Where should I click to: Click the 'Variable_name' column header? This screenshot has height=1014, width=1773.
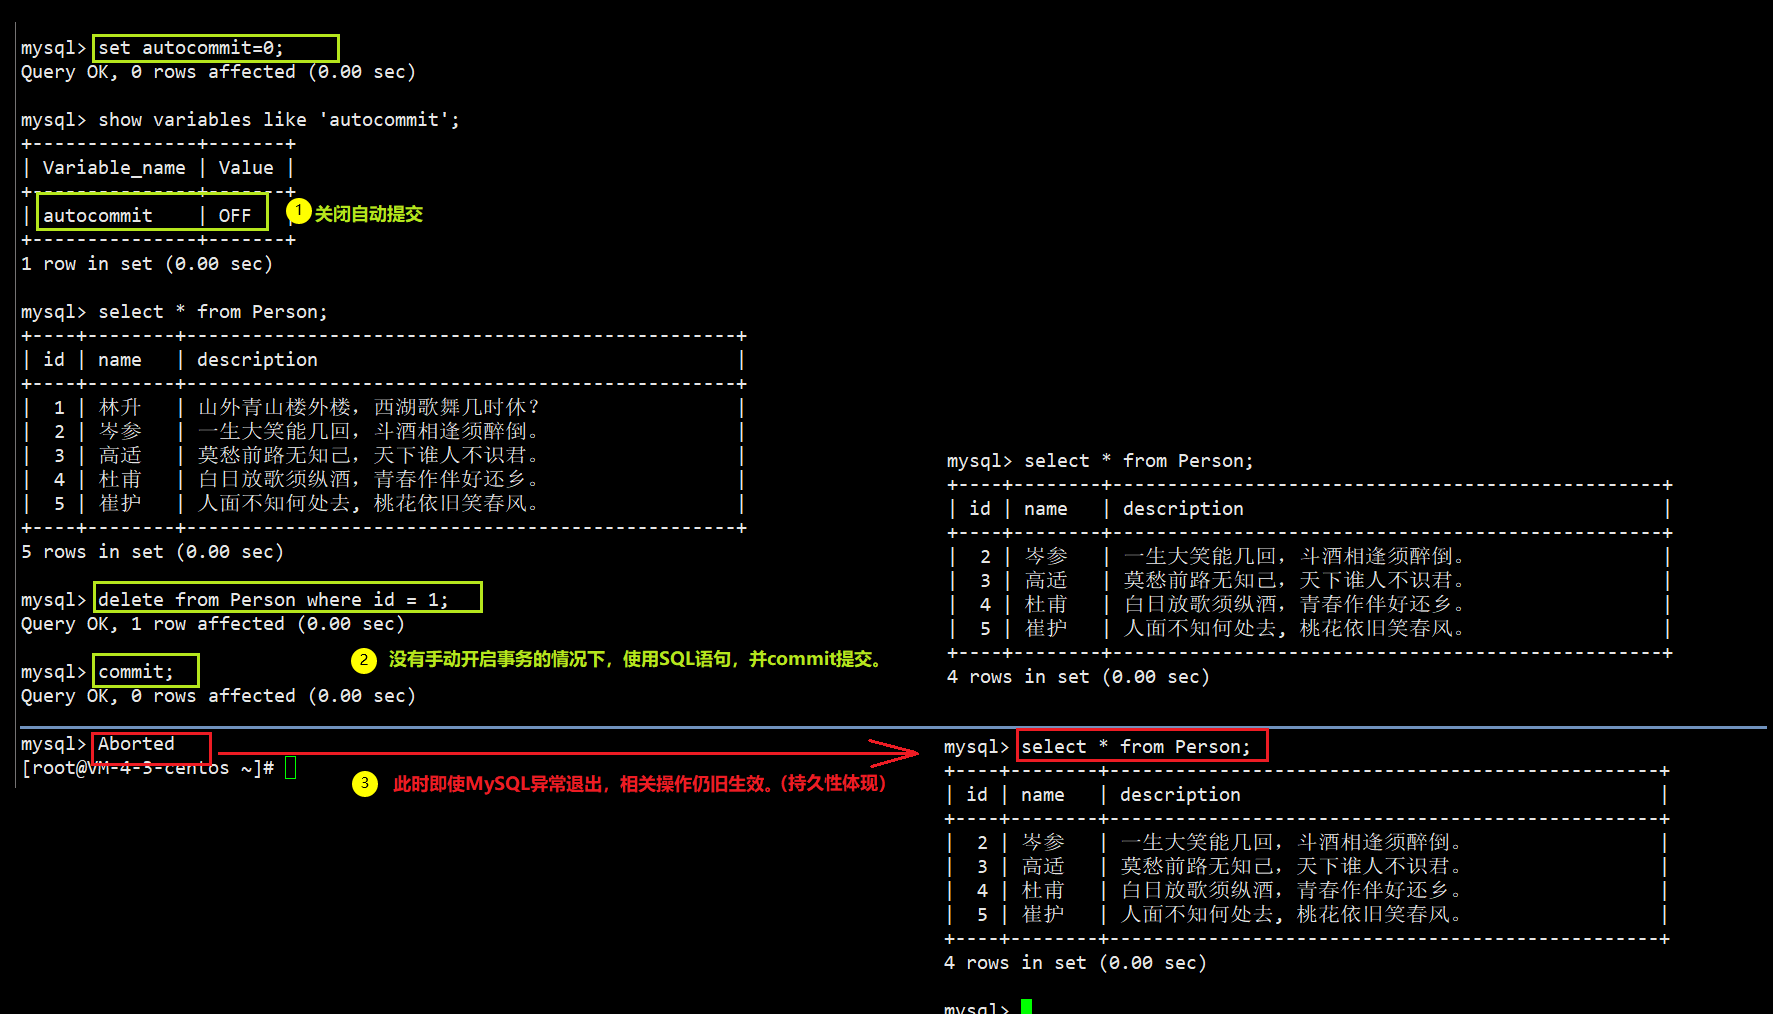coord(114,168)
